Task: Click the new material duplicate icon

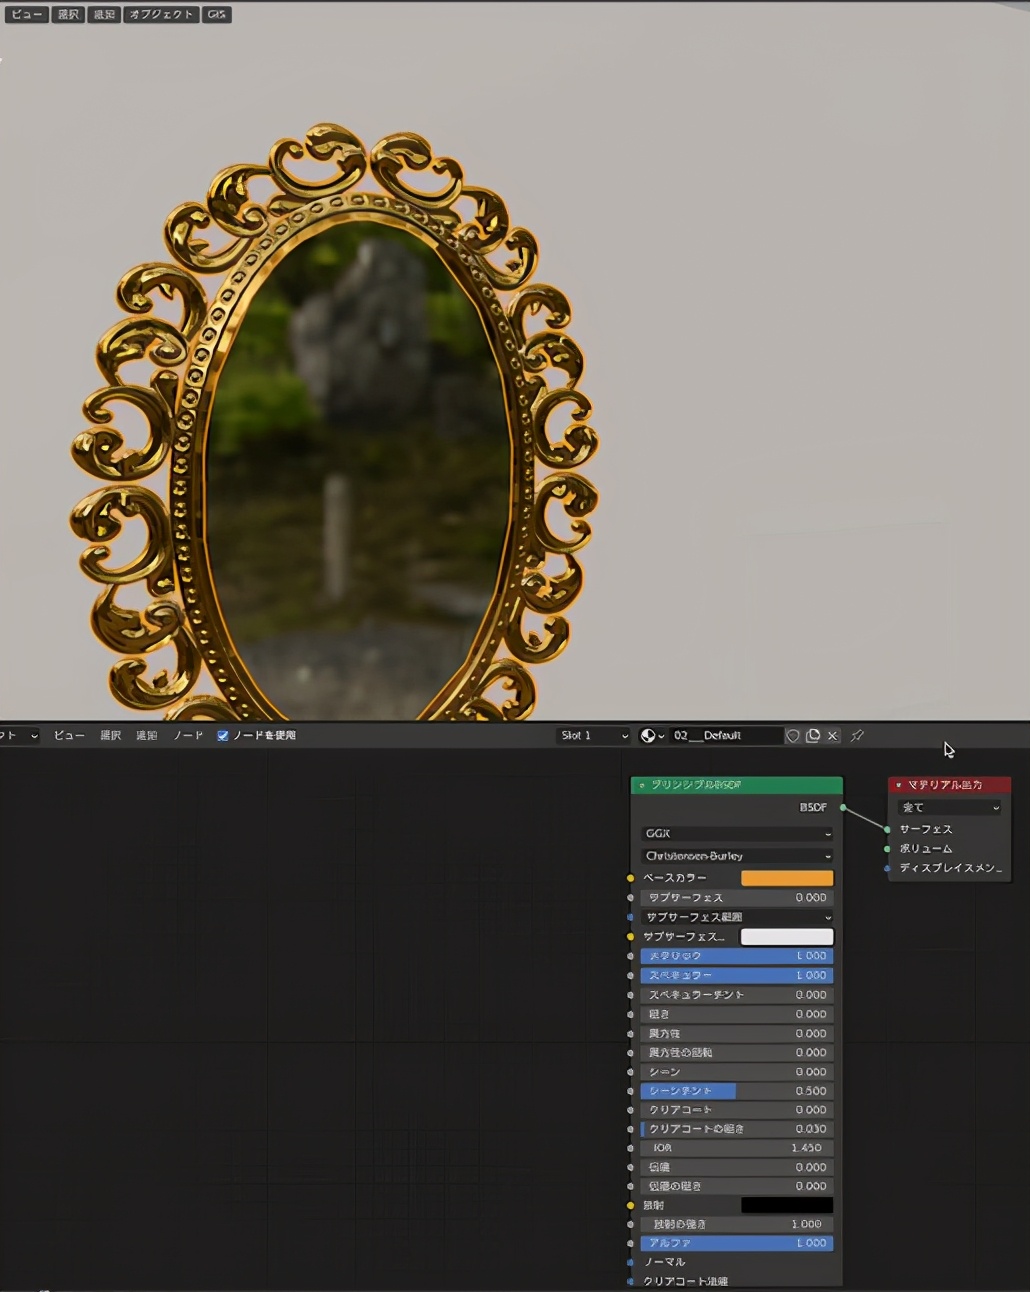Action: [813, 736]
